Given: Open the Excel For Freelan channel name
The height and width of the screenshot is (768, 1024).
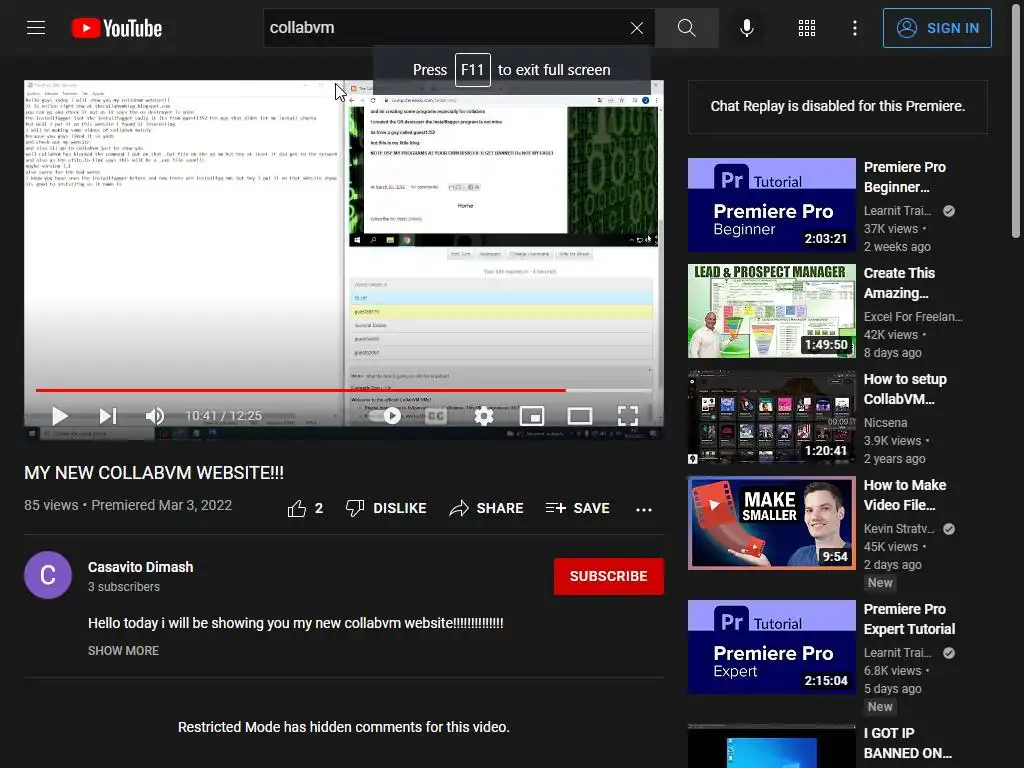Looking at the screenshot, I should tap(913, 317).
